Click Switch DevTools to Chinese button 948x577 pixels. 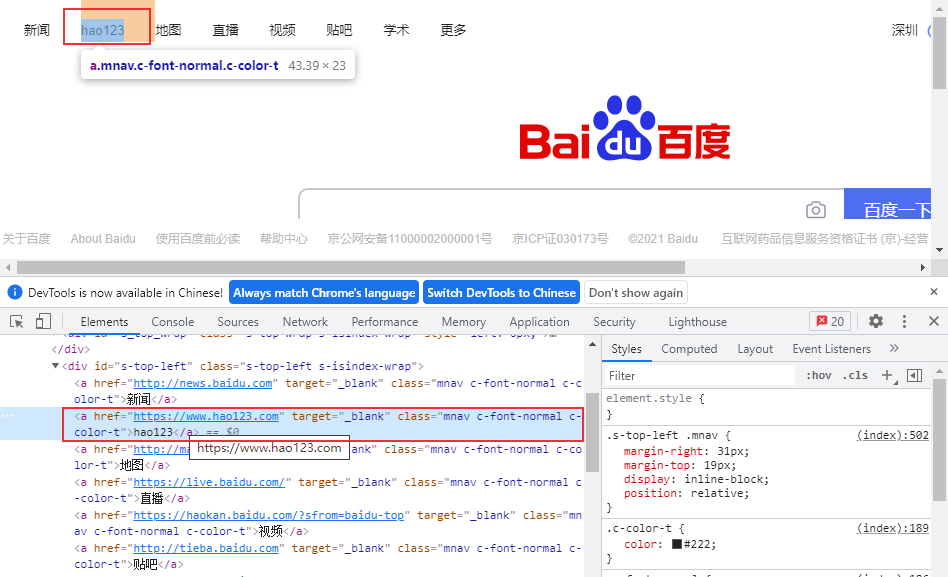click(501, 293)
